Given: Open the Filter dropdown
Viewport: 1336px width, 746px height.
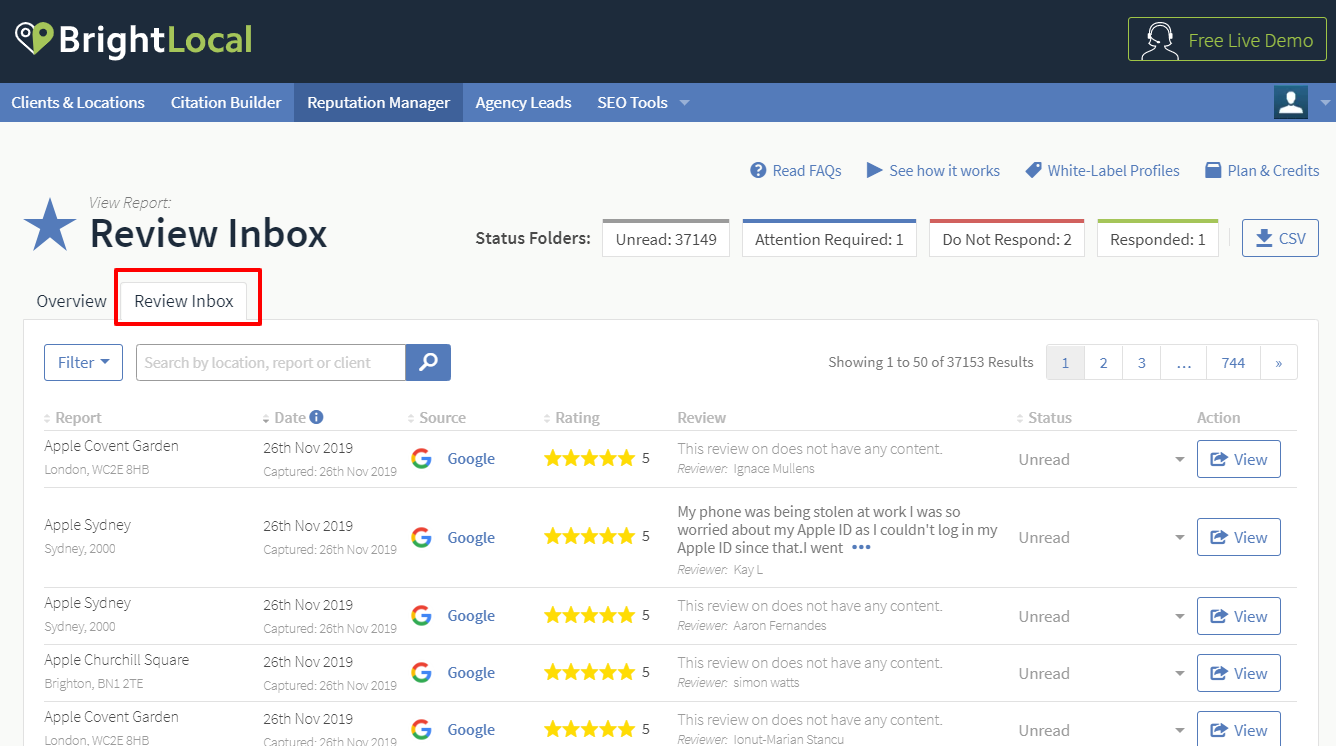Looking at the screenshot, I should (83, 362).
